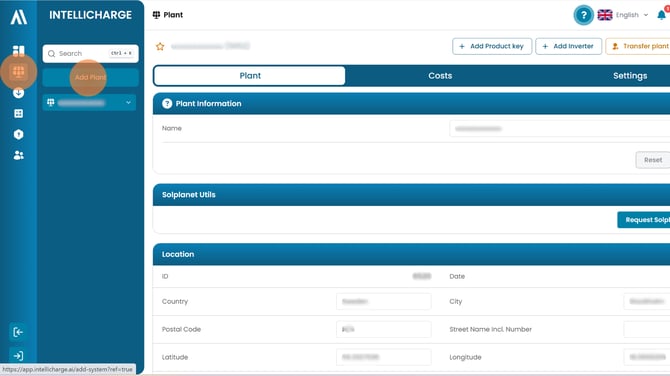
Task: Open the hexagon alert sidebar icon
Action: tap(18, 135)
